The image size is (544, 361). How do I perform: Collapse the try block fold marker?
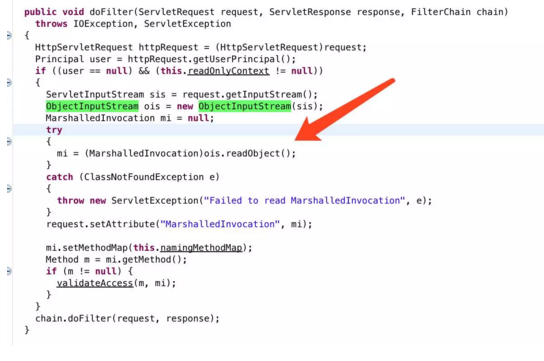(x=9, y=141)
